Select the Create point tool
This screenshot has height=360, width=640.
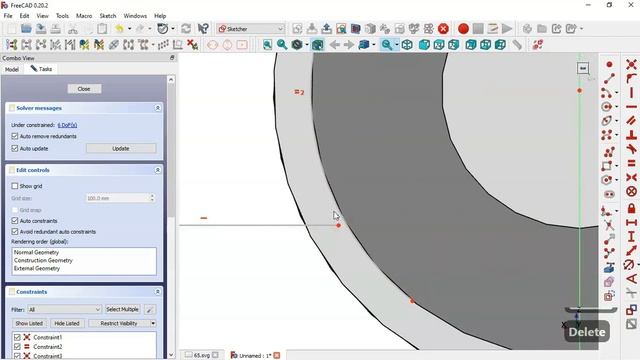point(609,64)
